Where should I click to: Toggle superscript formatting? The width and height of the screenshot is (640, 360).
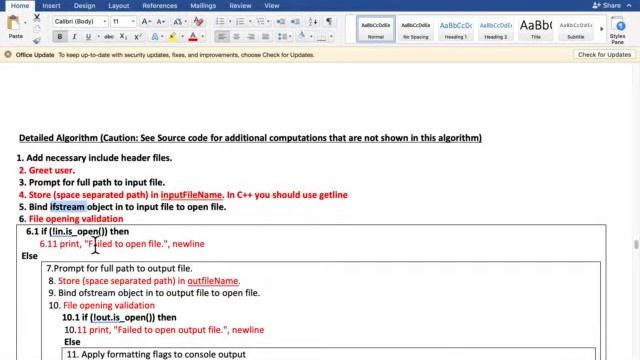click(138, 37)
